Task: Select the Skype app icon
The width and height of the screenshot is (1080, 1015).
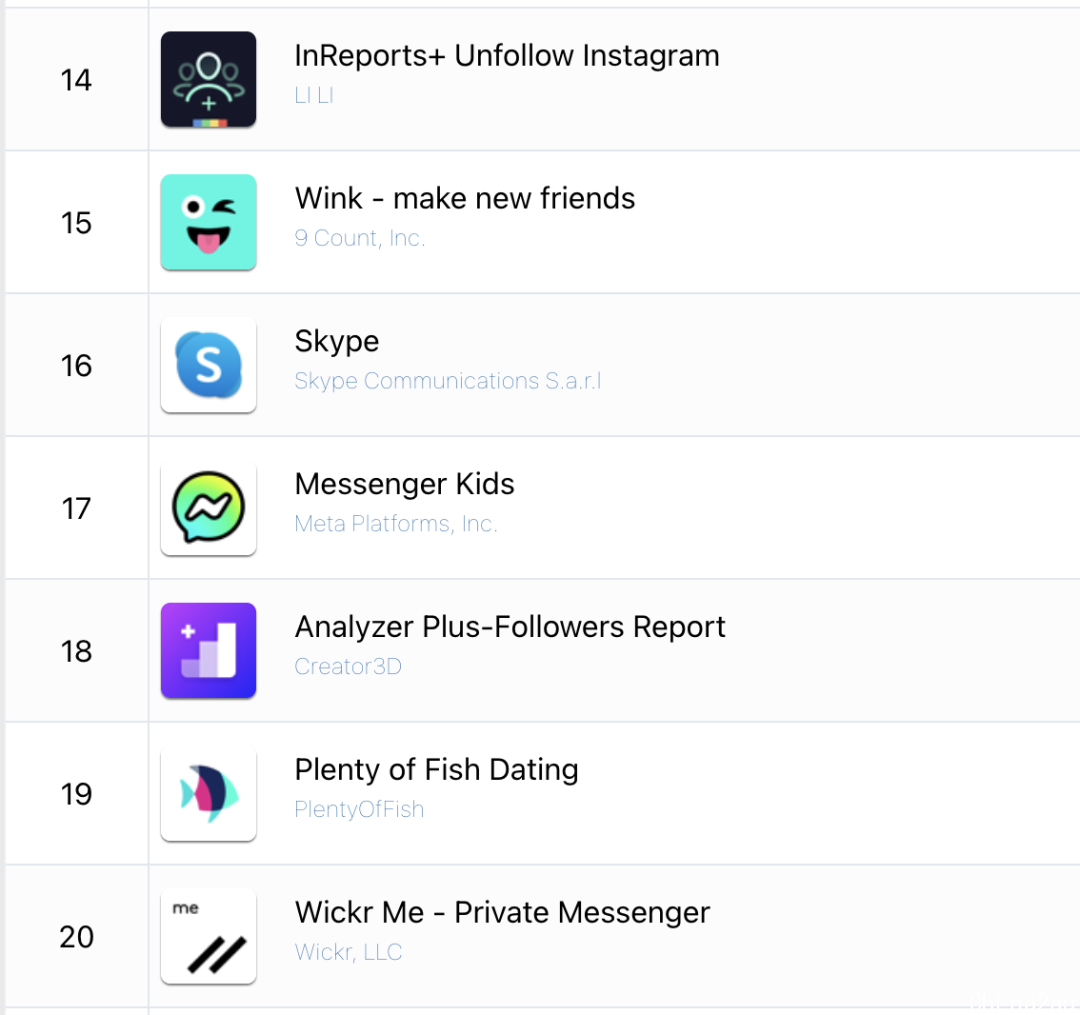Action: point(209,365)
